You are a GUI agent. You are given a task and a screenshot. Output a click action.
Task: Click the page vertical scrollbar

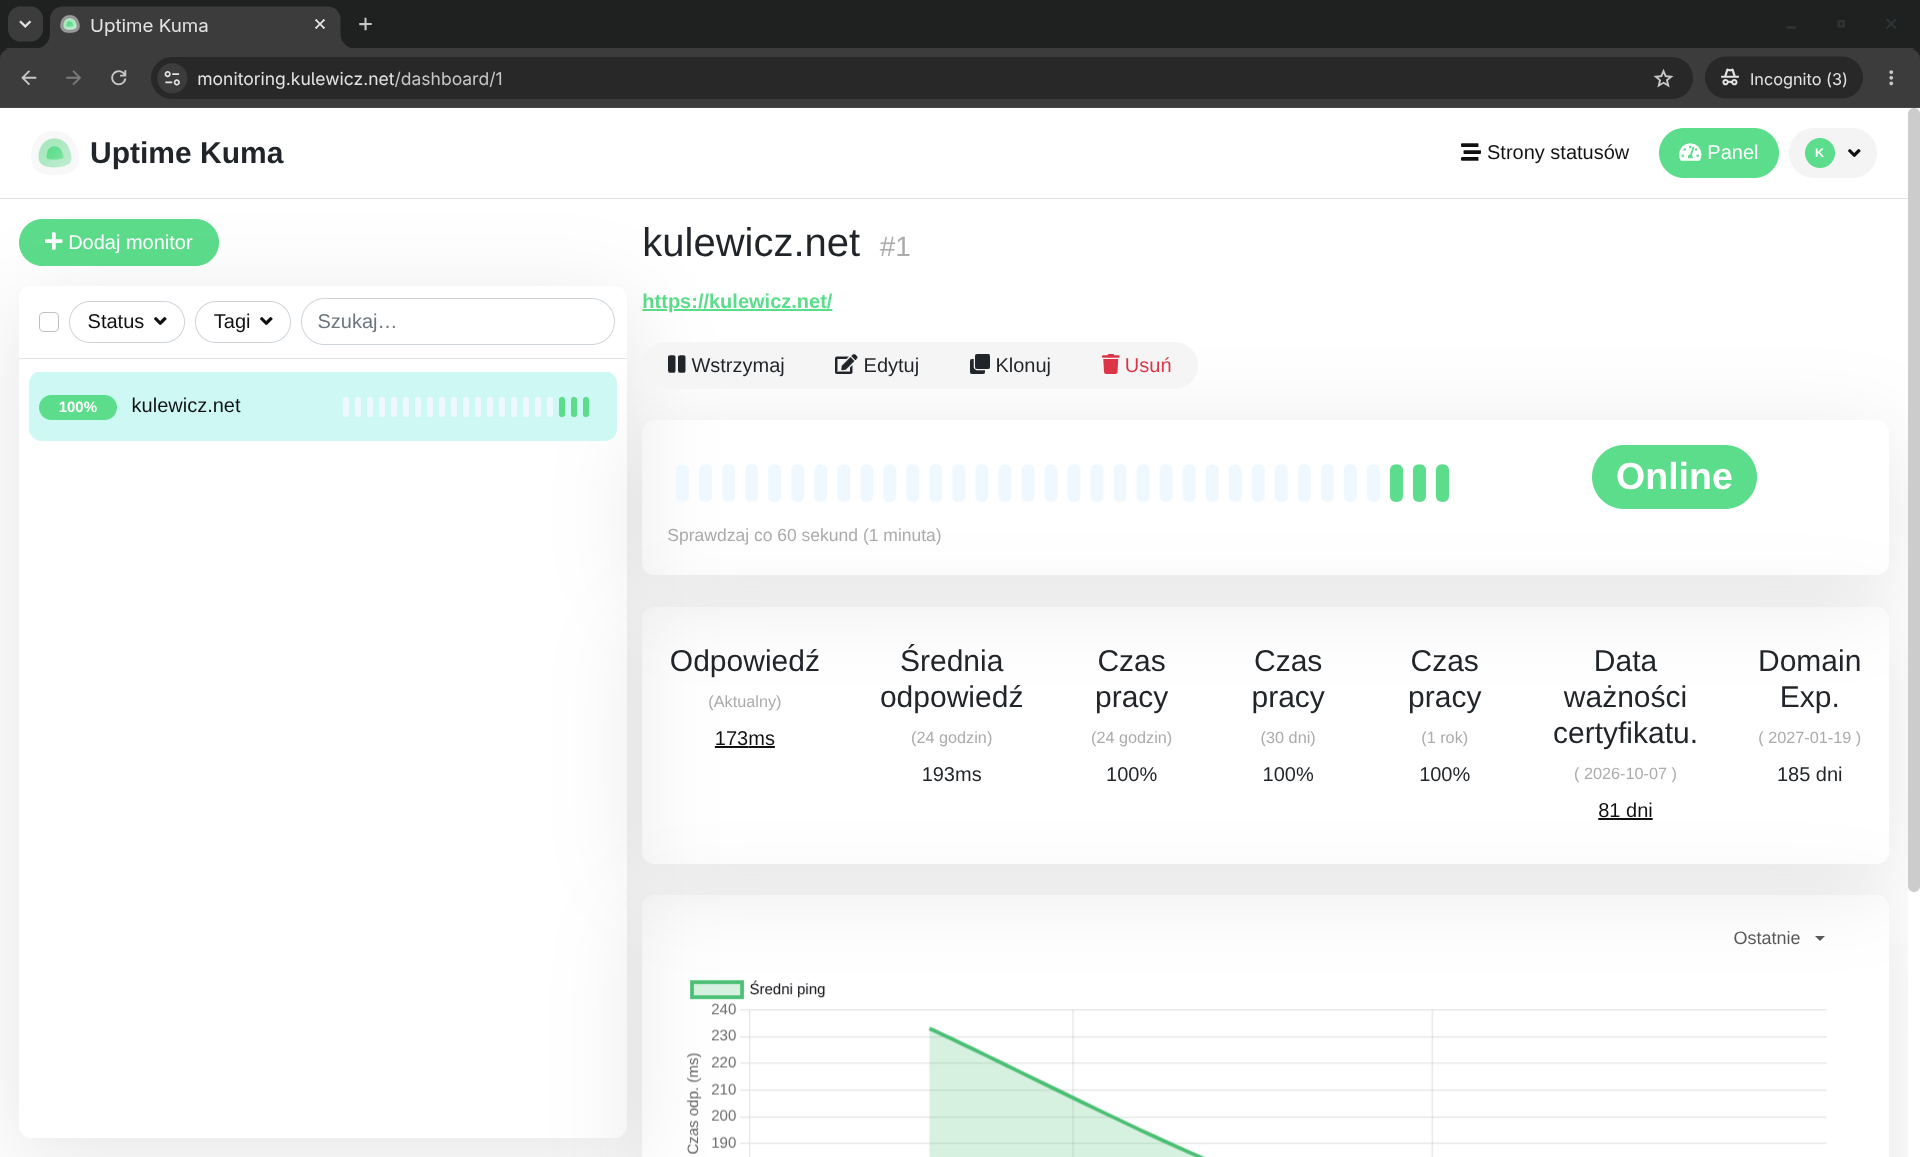pyautogui.click(x=1913, y=500)
